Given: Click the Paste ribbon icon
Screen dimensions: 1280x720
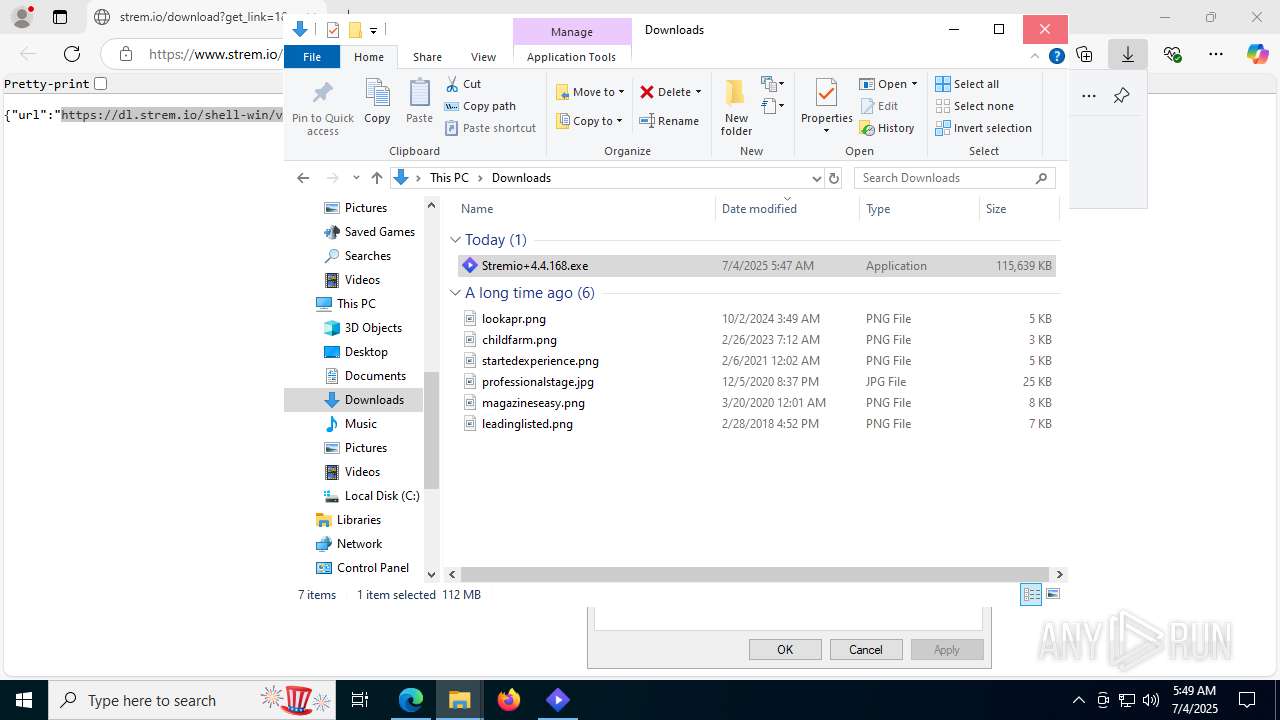Looking at the screenshot, I should click(419, 102).
